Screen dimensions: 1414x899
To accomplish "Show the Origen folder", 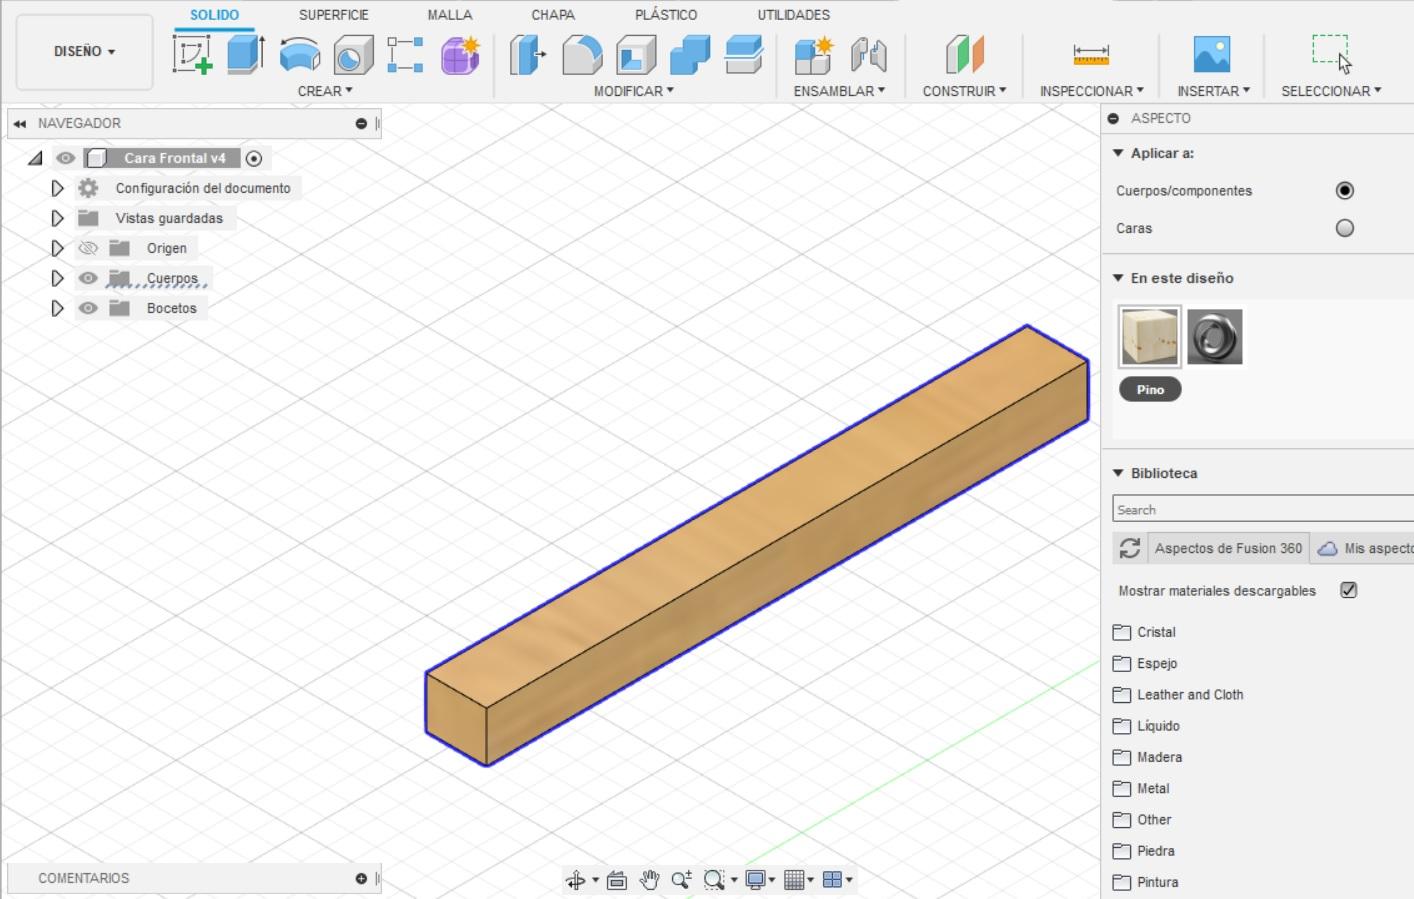I will click(x=88, y=248).
